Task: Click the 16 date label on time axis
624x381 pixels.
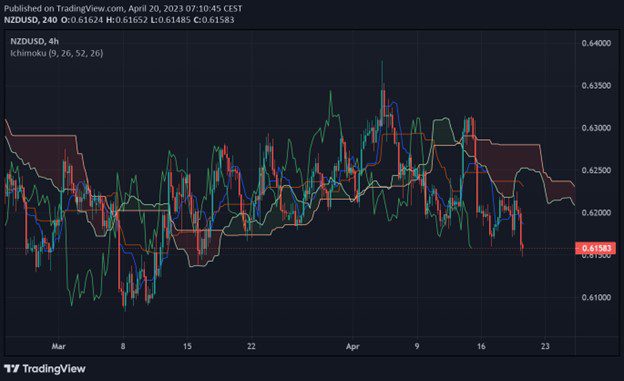Action: pyautogui.click(x=481, y=346)
